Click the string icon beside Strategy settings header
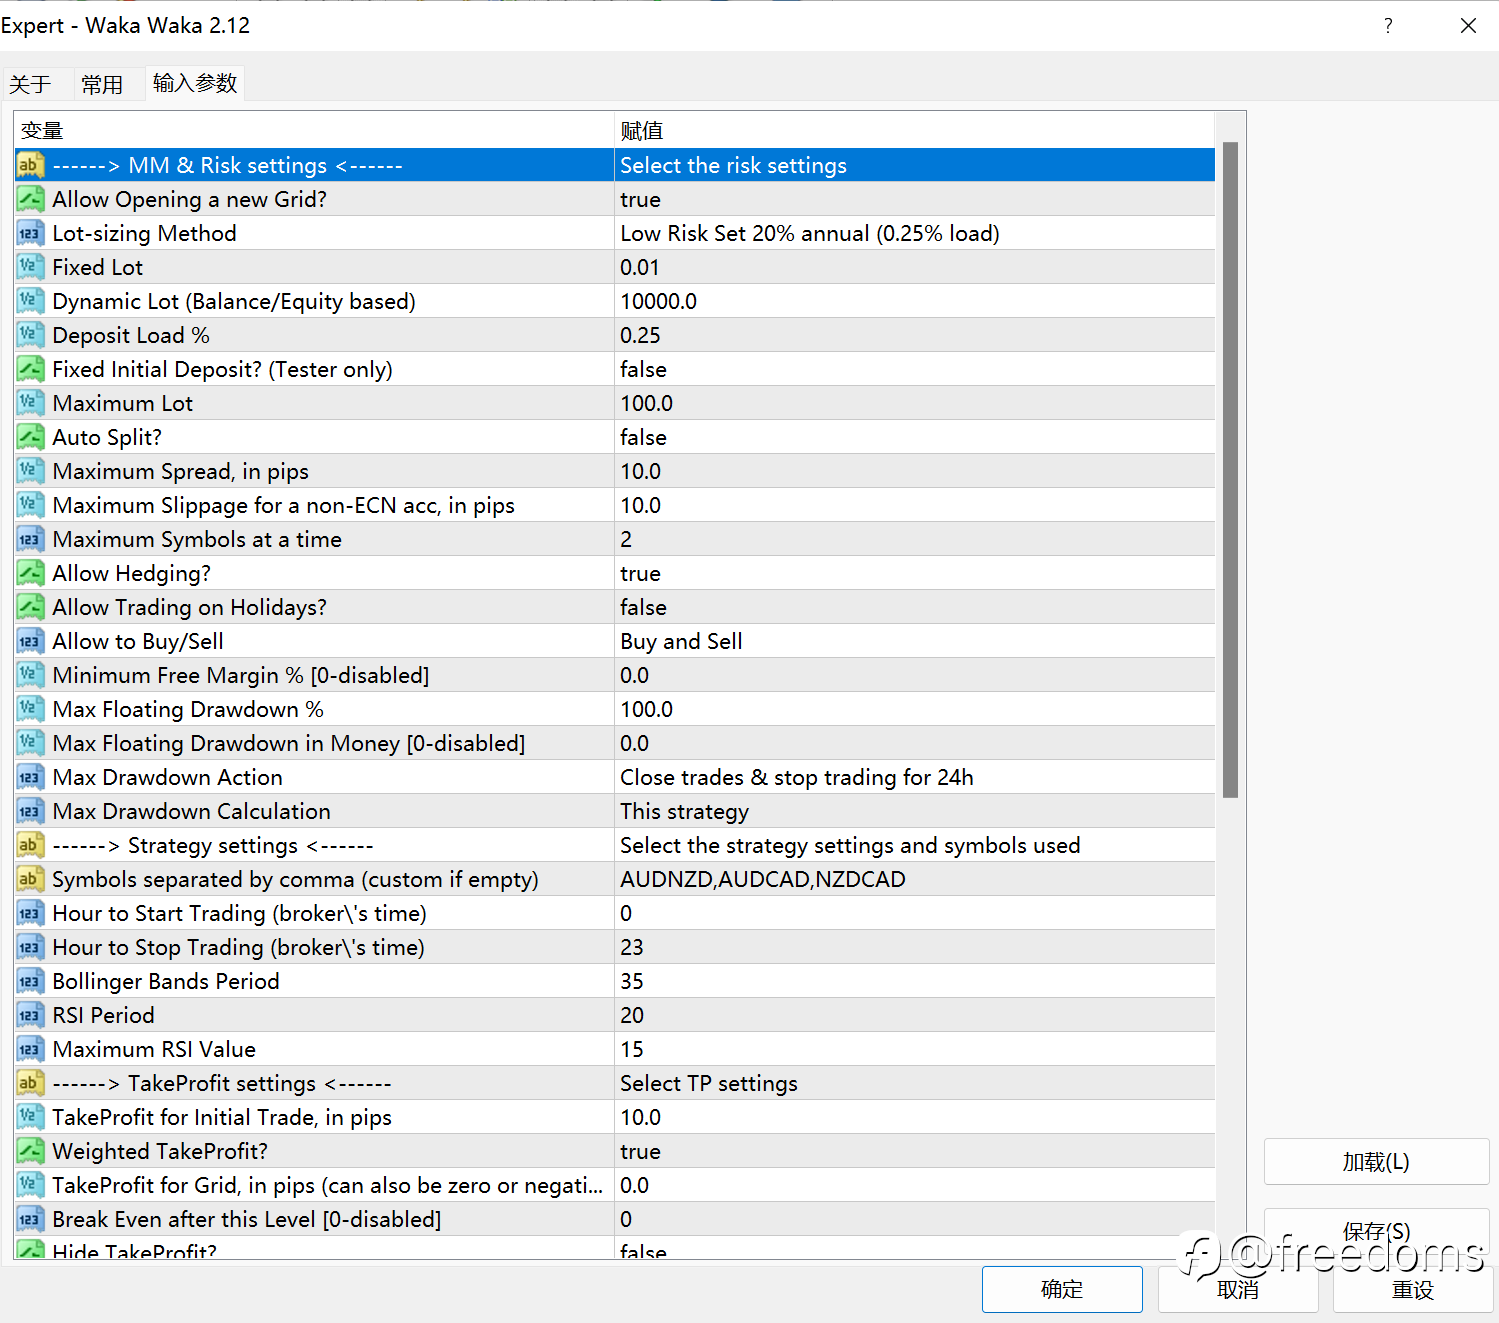1499x1323 pixels. point(30,845)
